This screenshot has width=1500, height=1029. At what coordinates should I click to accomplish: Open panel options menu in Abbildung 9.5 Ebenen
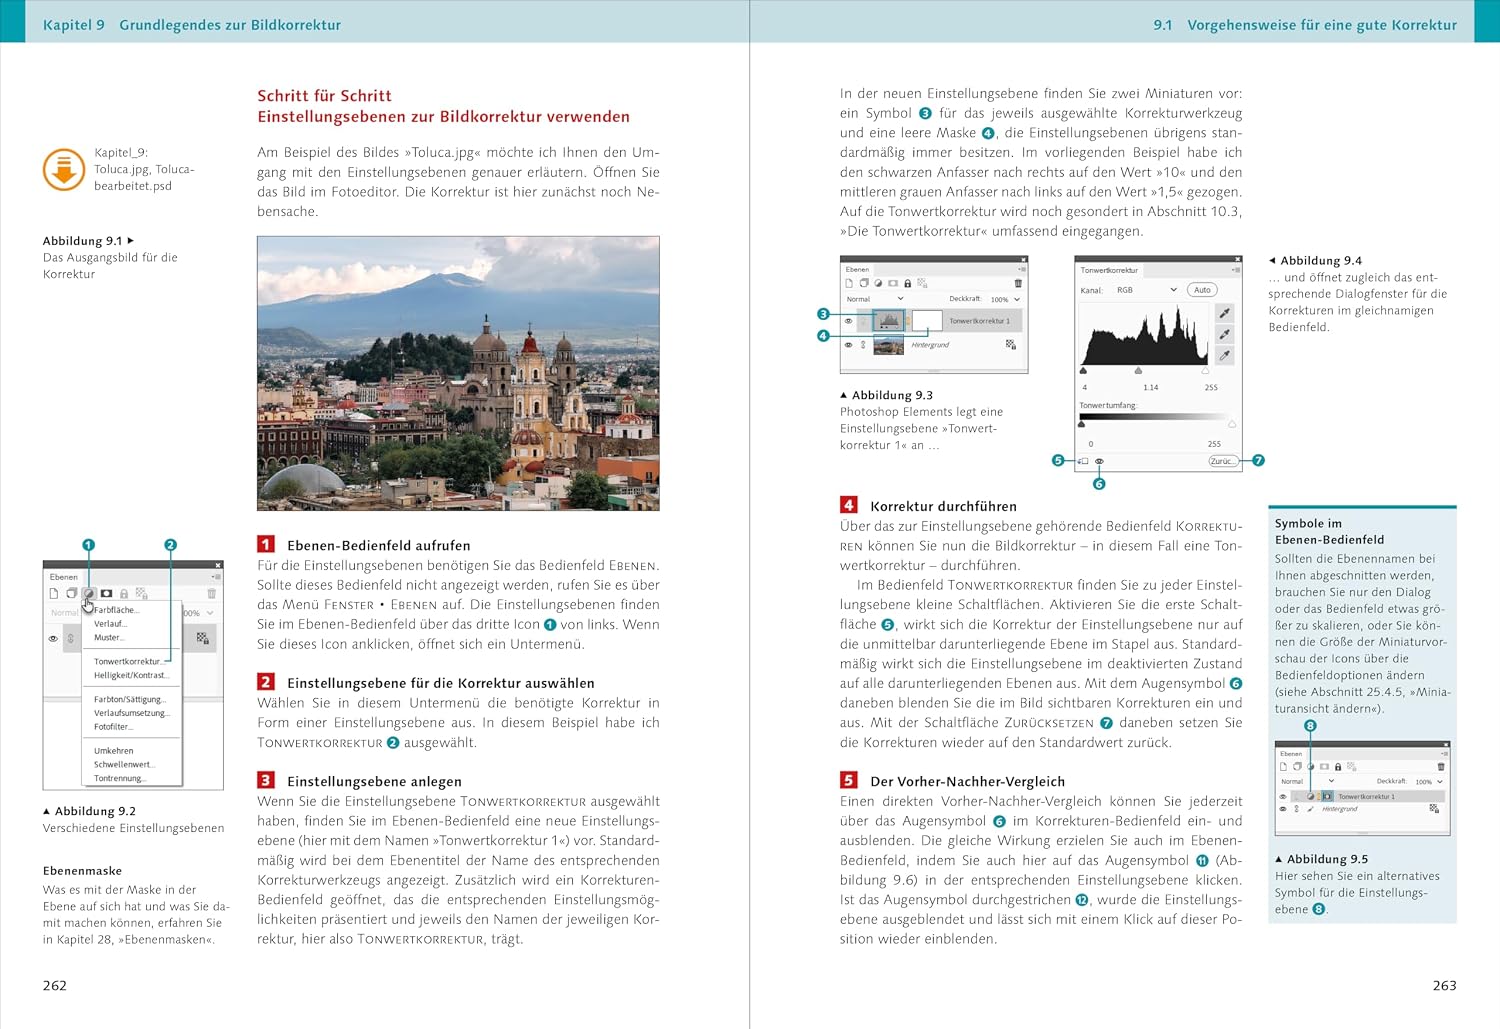tap(1444, 754)
